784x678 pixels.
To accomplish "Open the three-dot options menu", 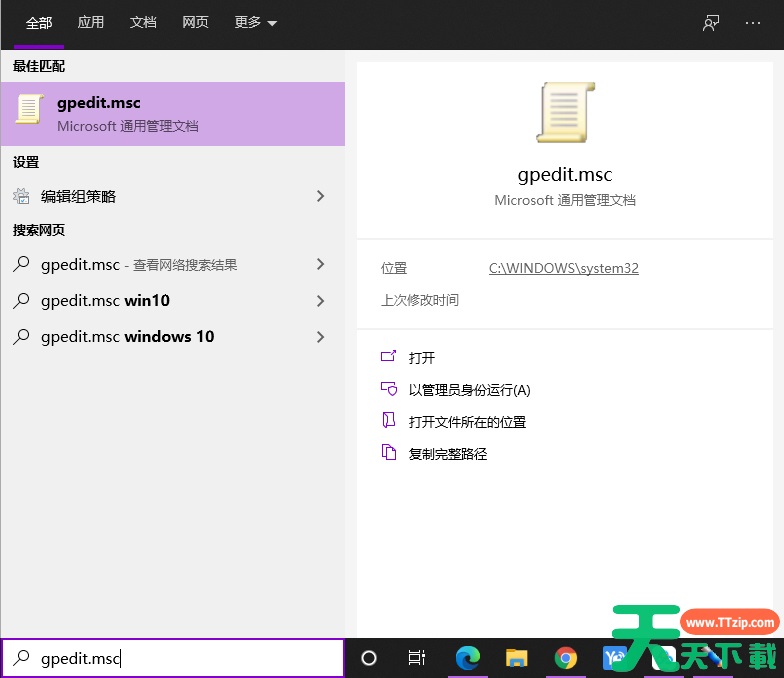I will coord(753,23).
